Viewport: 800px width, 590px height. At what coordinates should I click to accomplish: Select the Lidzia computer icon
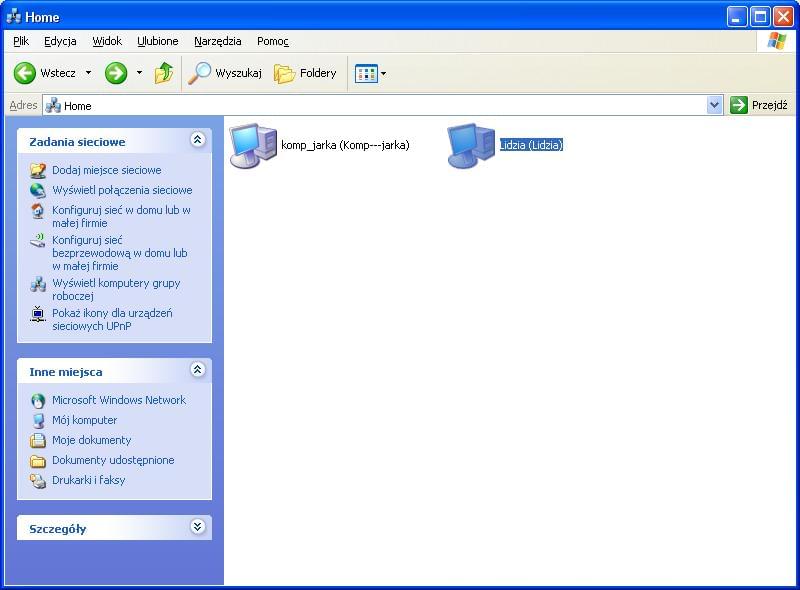[x=471, y=145]
